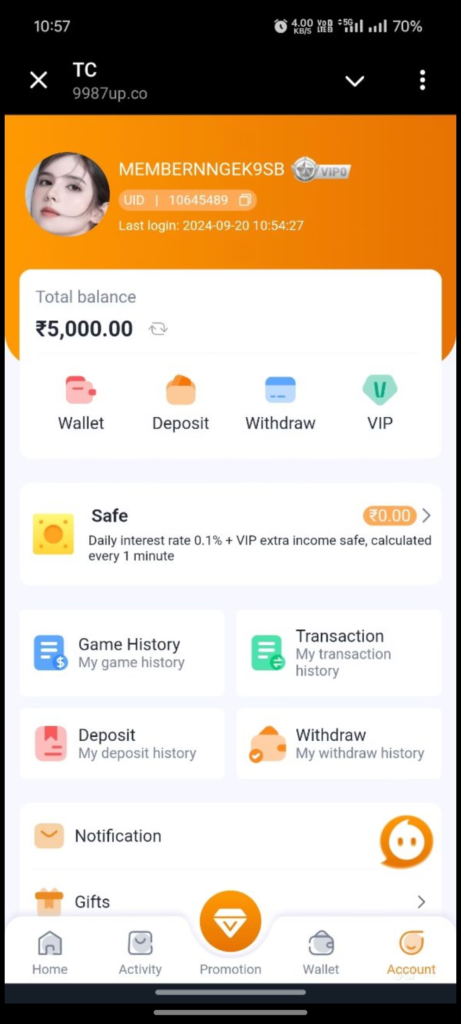Open the orange customer support chat bubble
The image size is (461, 1024).
(406, 841)
